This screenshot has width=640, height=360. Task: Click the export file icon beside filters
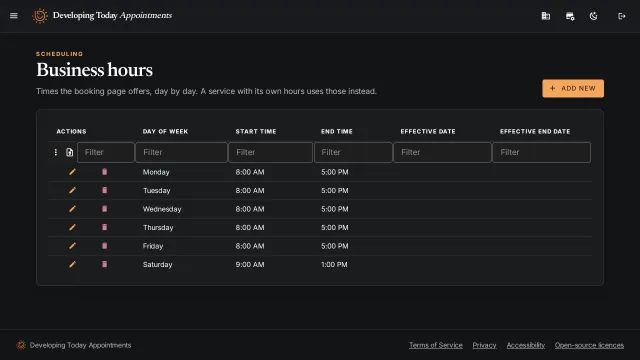coord(69,152)
